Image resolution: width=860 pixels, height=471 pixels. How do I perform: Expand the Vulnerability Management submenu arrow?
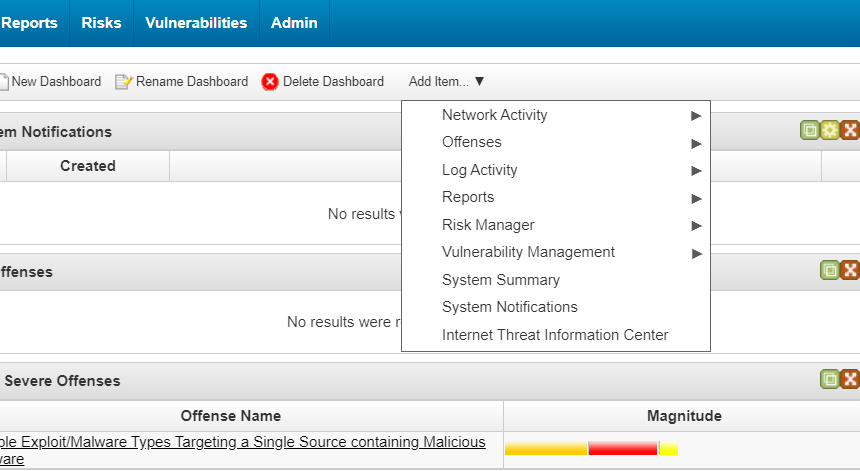click(x=696, y=253)
